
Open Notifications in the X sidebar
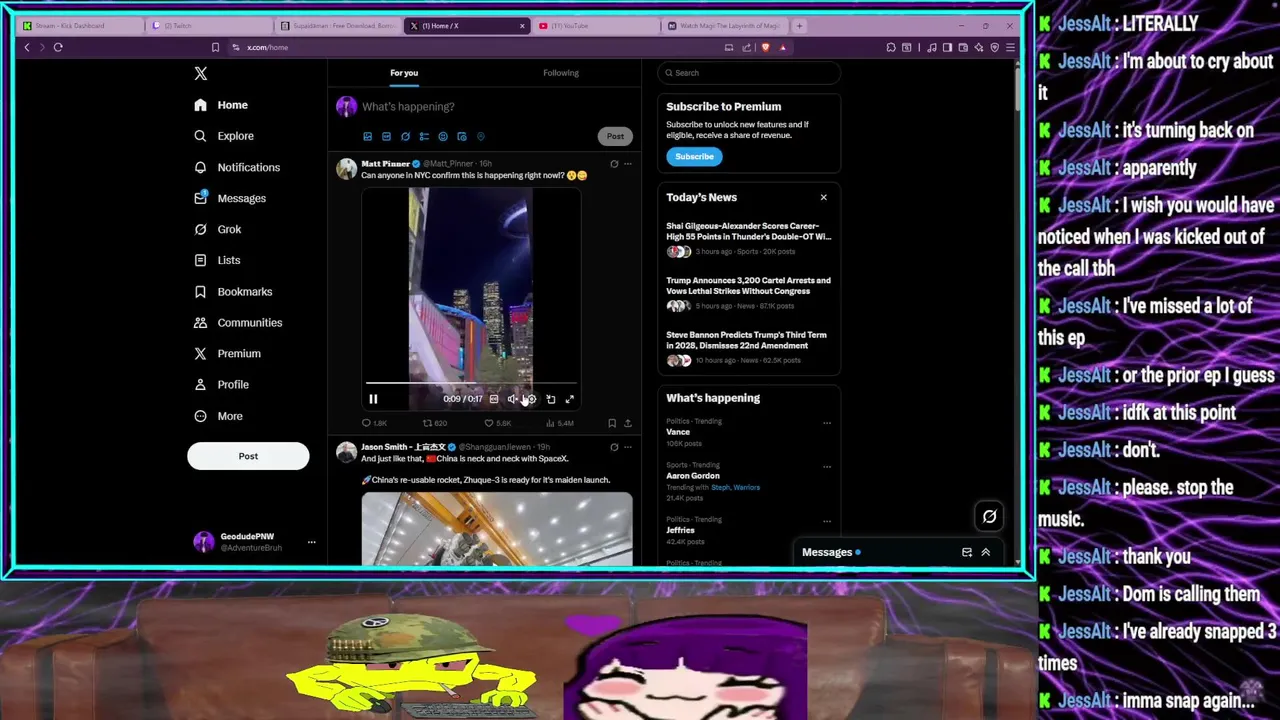237,167
